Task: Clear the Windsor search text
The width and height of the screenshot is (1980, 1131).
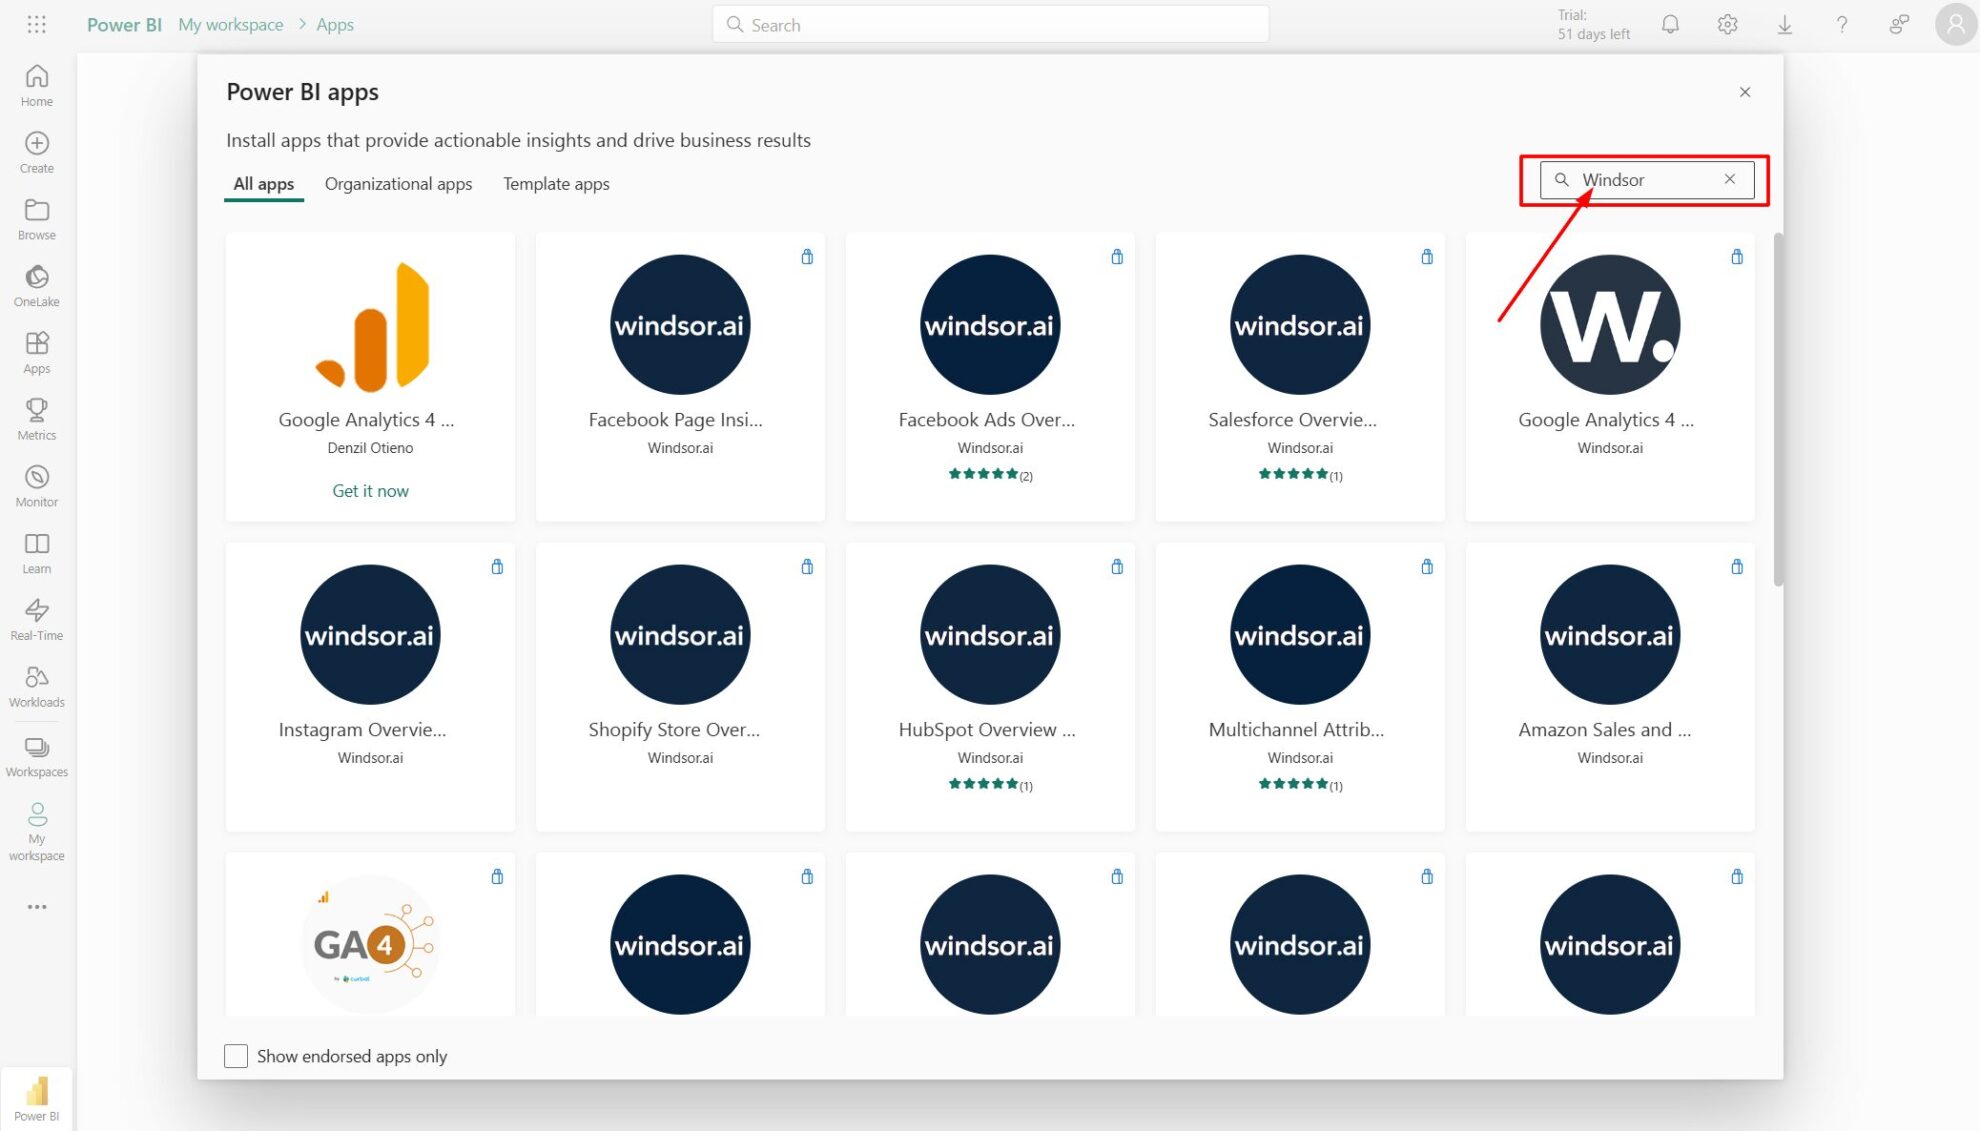Action: (x=1729, y=179)
